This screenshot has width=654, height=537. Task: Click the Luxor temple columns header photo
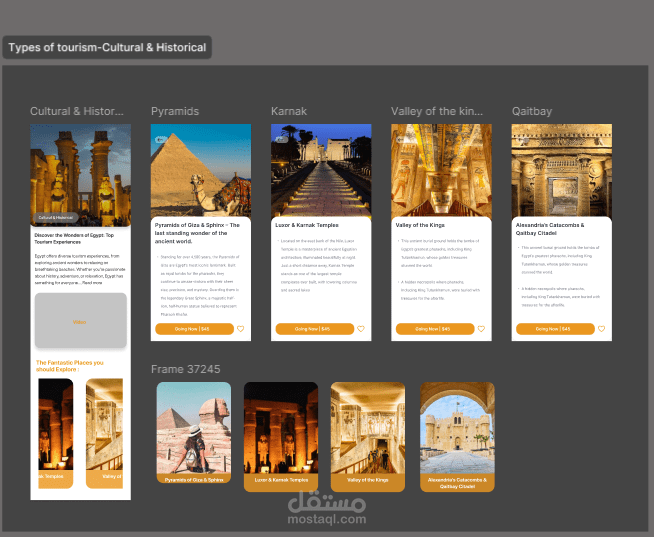[x=80, y=174]
